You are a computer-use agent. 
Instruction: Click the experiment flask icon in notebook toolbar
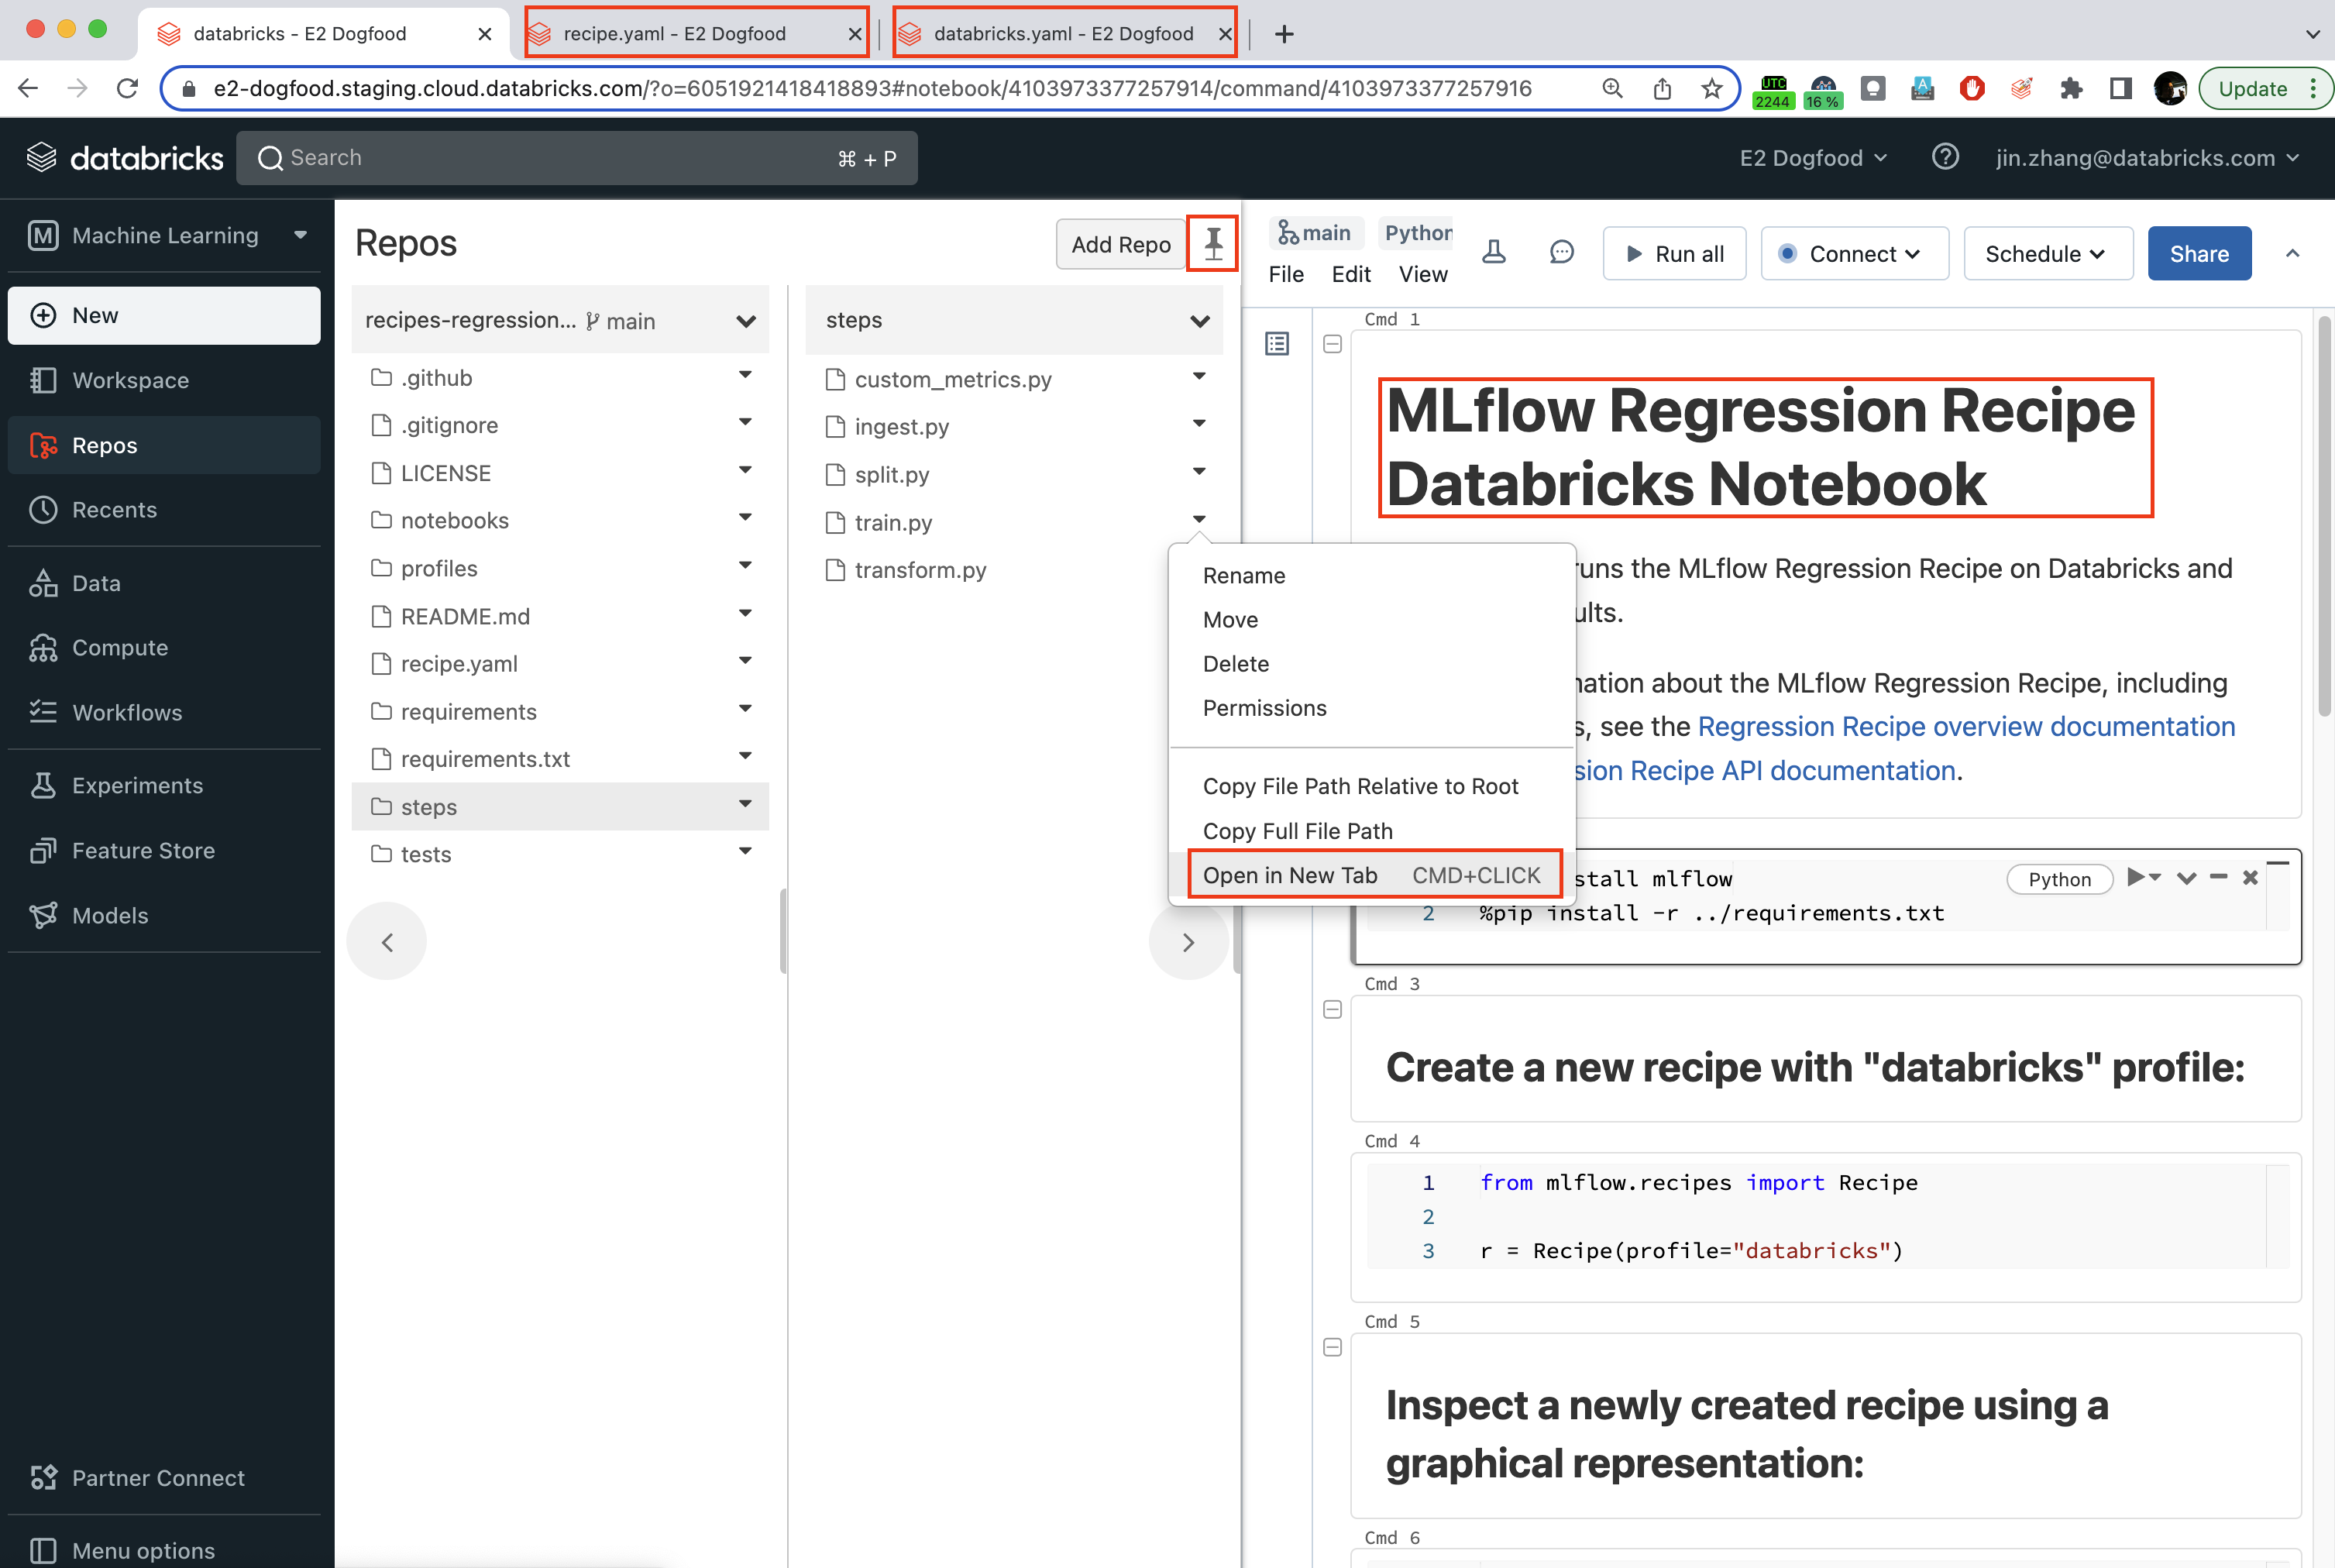point(1493,252)
